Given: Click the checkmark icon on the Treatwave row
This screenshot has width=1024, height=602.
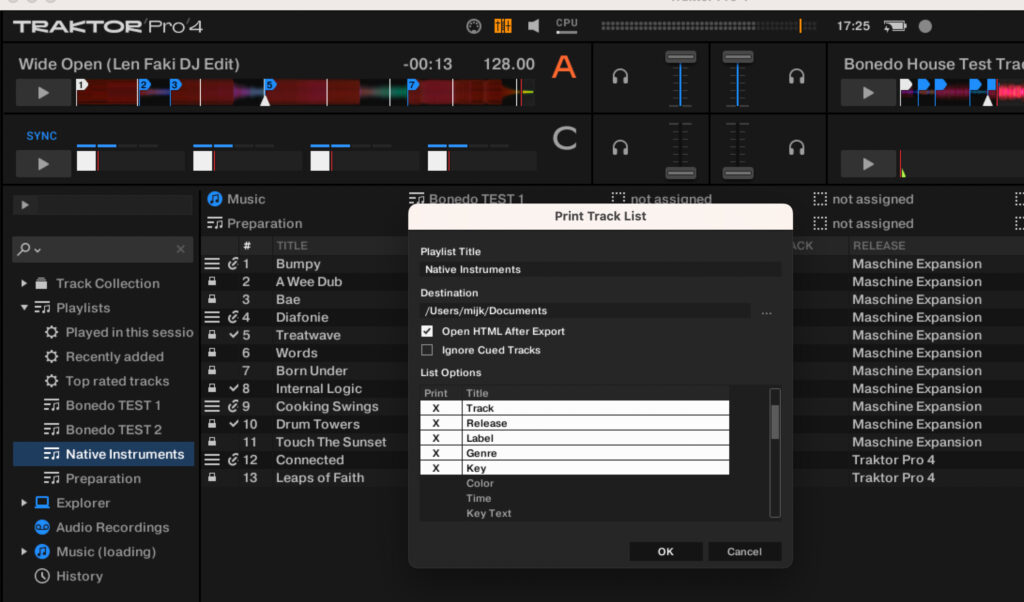Looking at the screenshot, I should pos(234,335).
